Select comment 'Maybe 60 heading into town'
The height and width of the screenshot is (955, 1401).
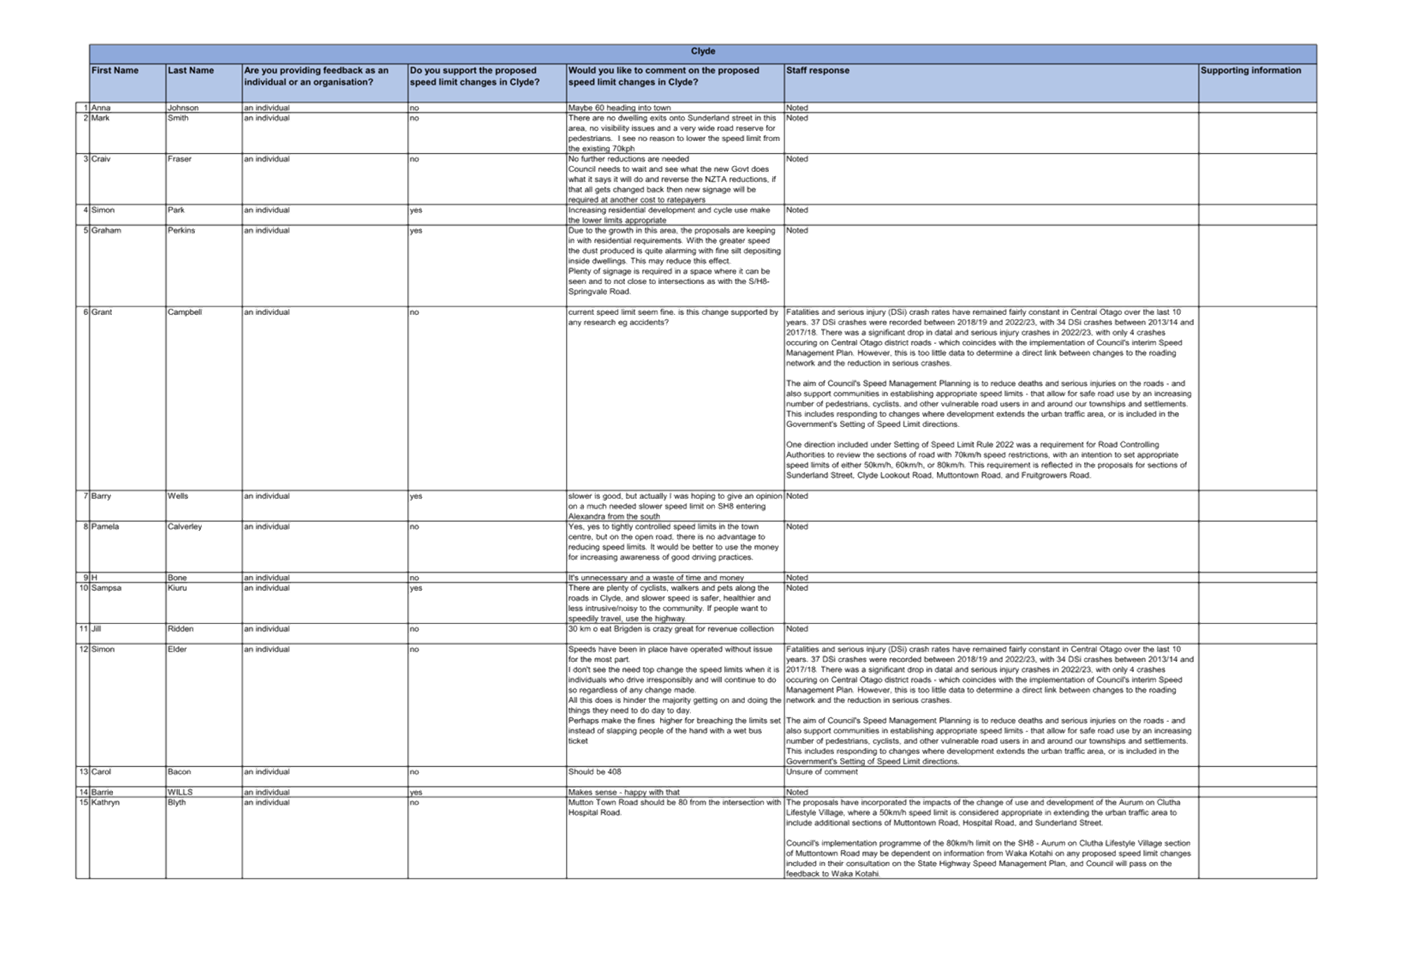pyautogui.click(x=620, y=108)
